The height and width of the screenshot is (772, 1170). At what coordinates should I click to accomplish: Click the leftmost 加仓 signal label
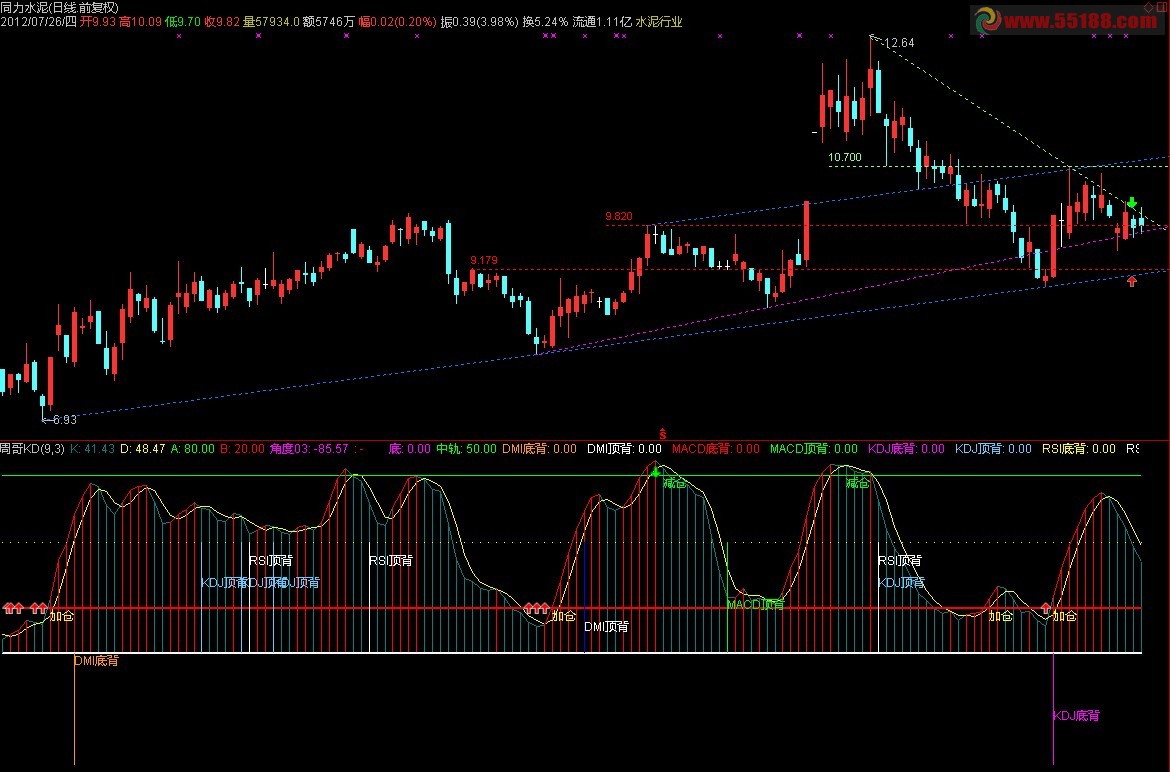[x=62, y=617]
